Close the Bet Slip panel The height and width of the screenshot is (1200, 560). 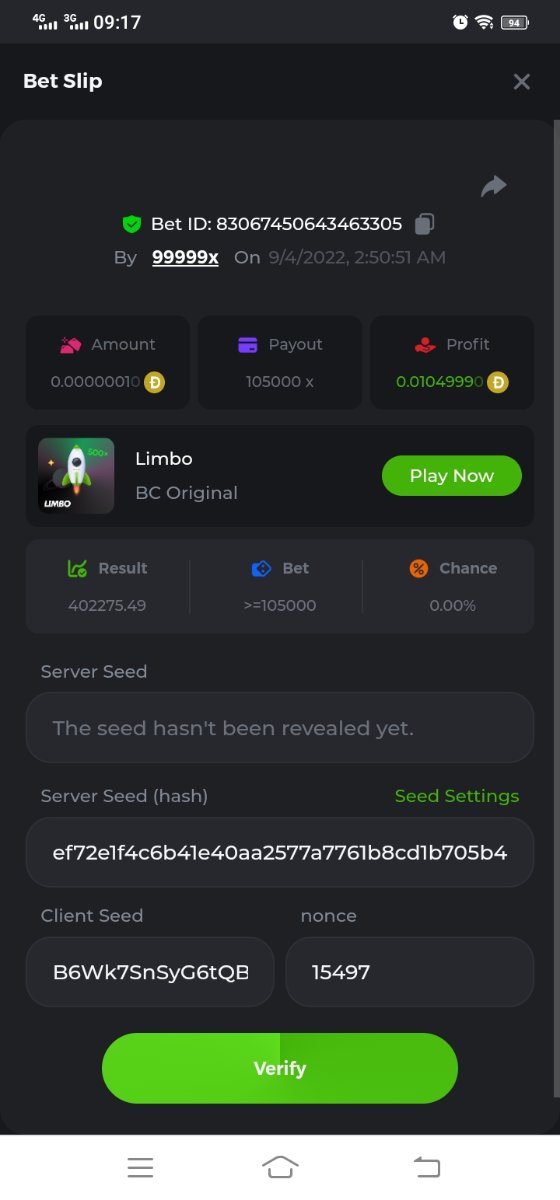pos(521,82)
